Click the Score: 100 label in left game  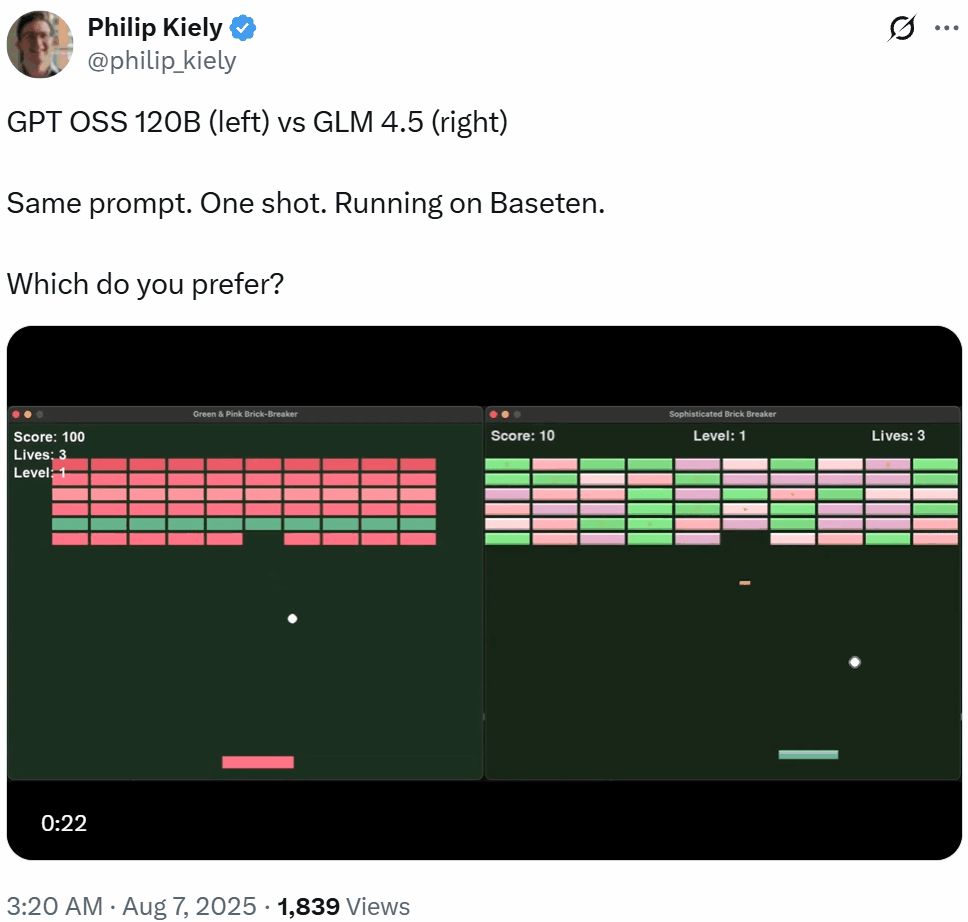click(49, 437)
